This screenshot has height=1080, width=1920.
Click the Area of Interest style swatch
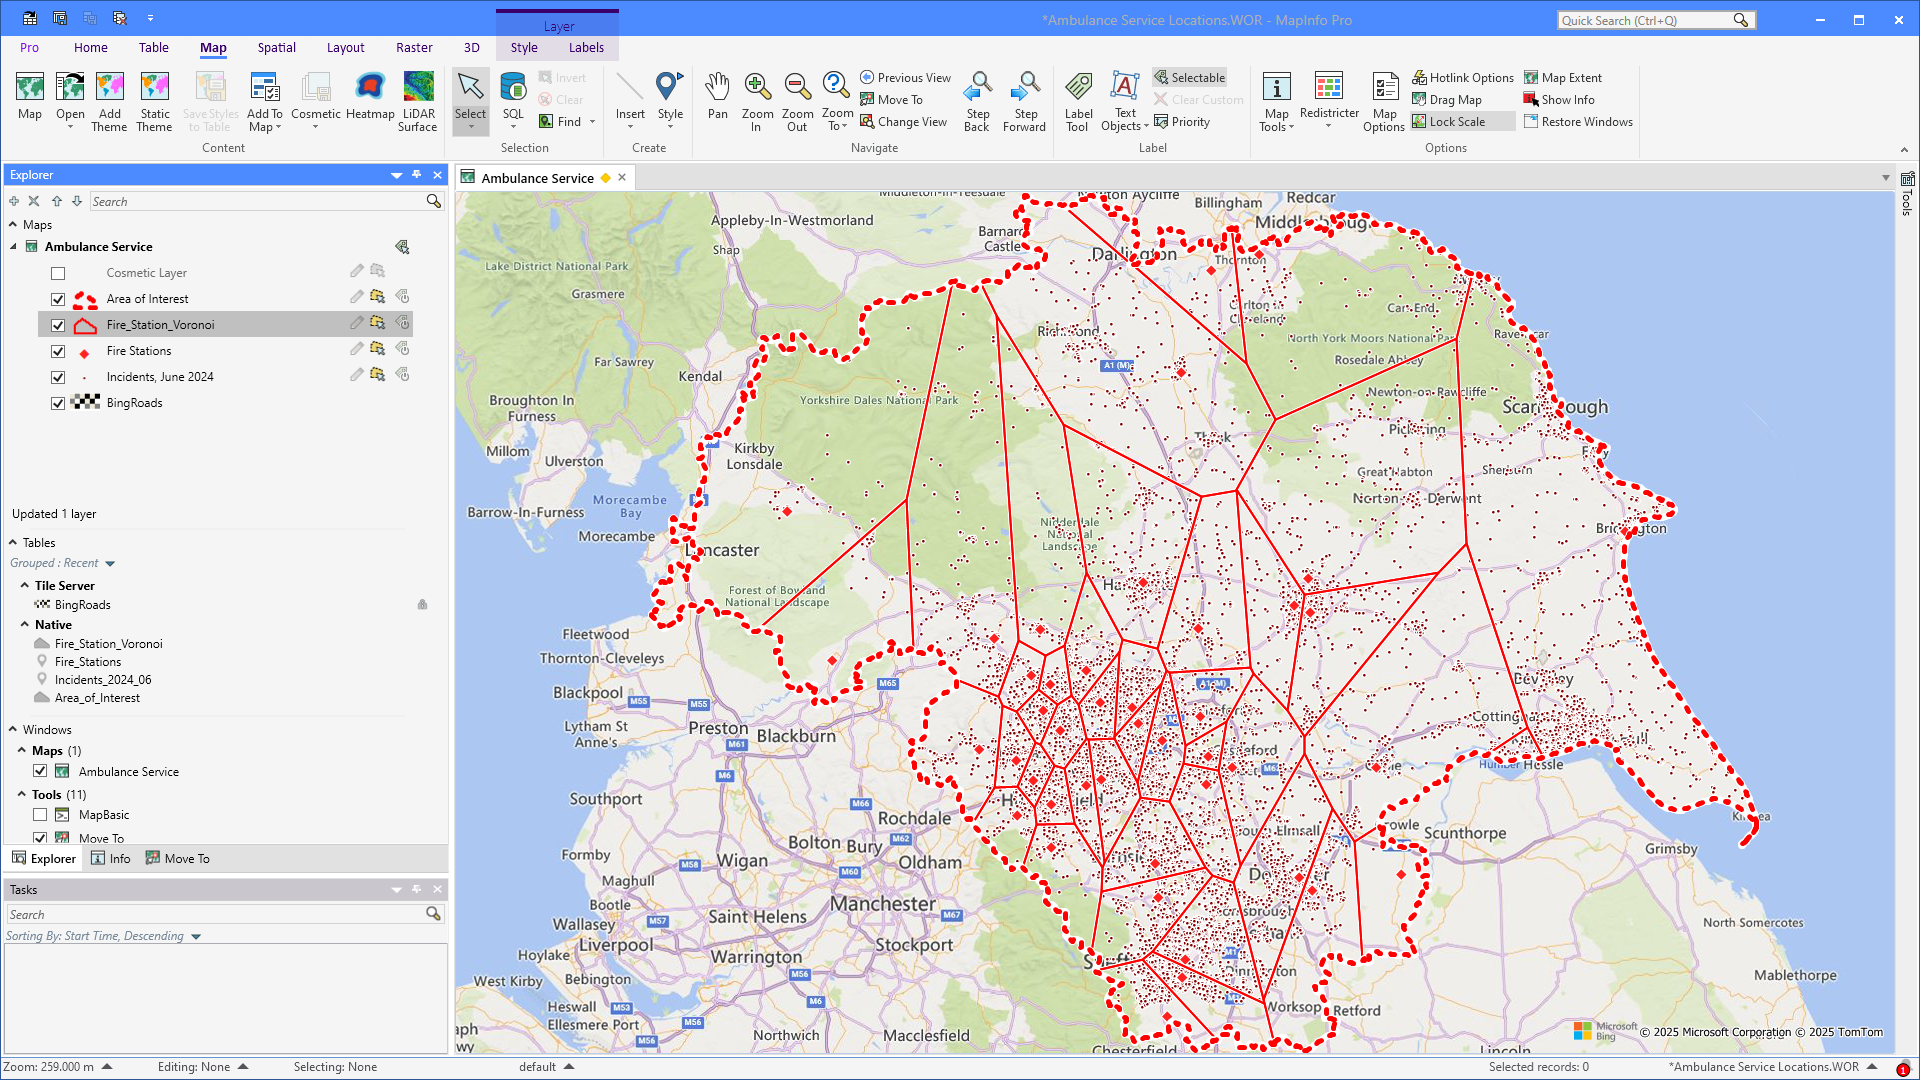coord(86,299)
